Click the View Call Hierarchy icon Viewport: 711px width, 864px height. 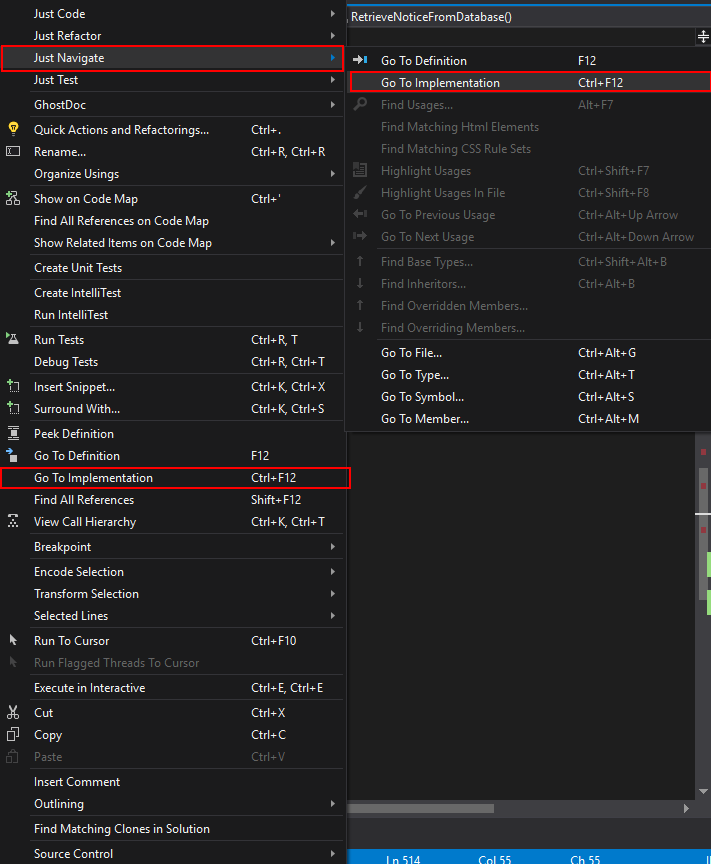[13, 521]
